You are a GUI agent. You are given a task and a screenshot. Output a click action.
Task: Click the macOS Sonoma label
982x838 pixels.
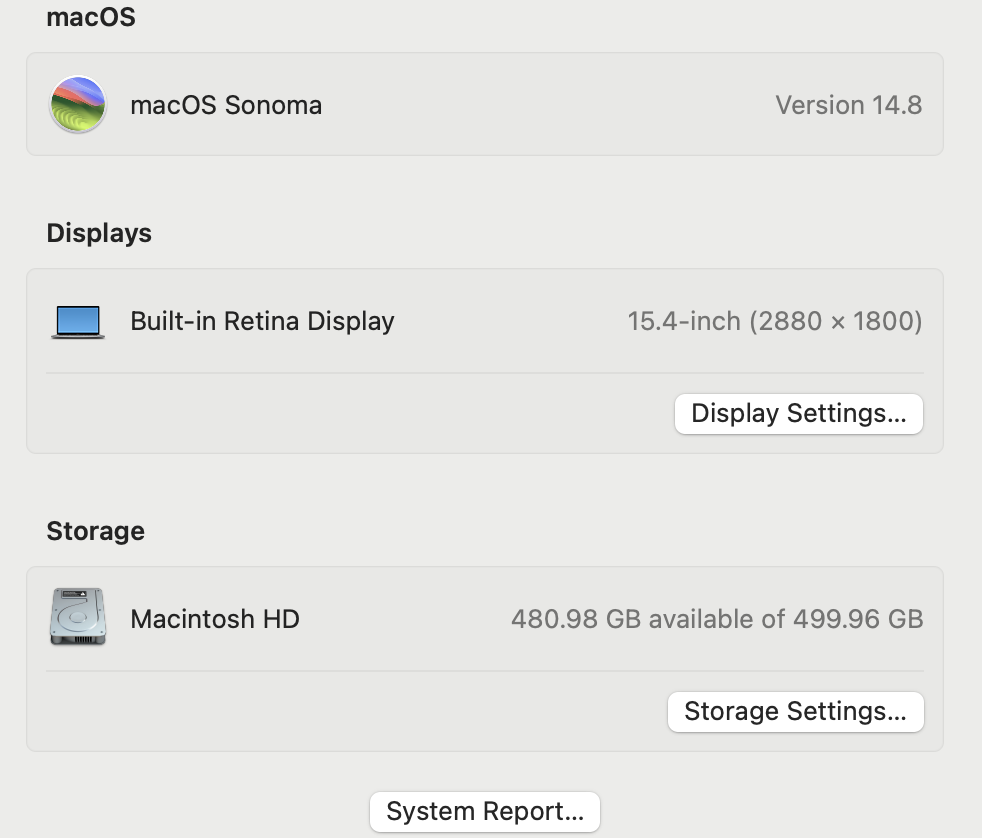[226, 104]
